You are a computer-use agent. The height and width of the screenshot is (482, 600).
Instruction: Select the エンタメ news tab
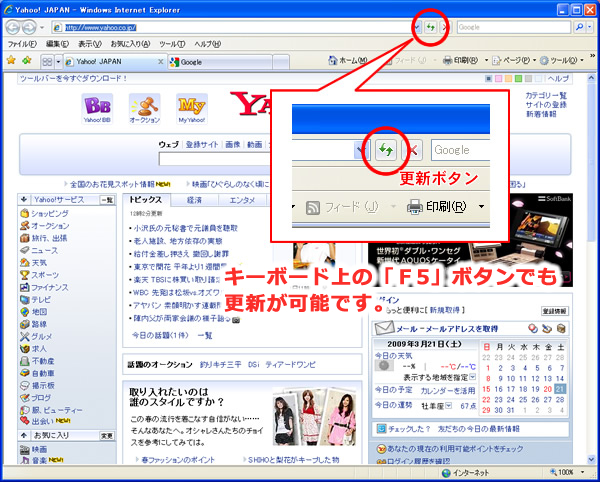coord(242,200)
